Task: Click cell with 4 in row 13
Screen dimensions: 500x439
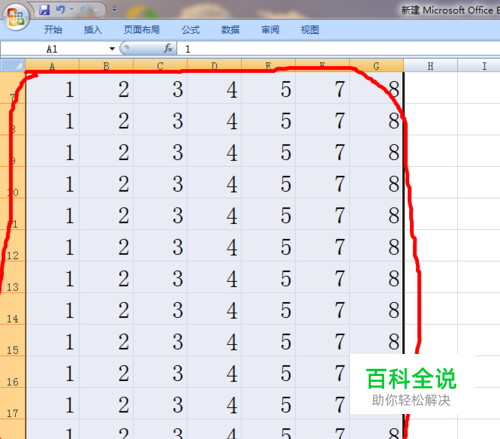Action: pyautogui.click(x=215, y=277)
